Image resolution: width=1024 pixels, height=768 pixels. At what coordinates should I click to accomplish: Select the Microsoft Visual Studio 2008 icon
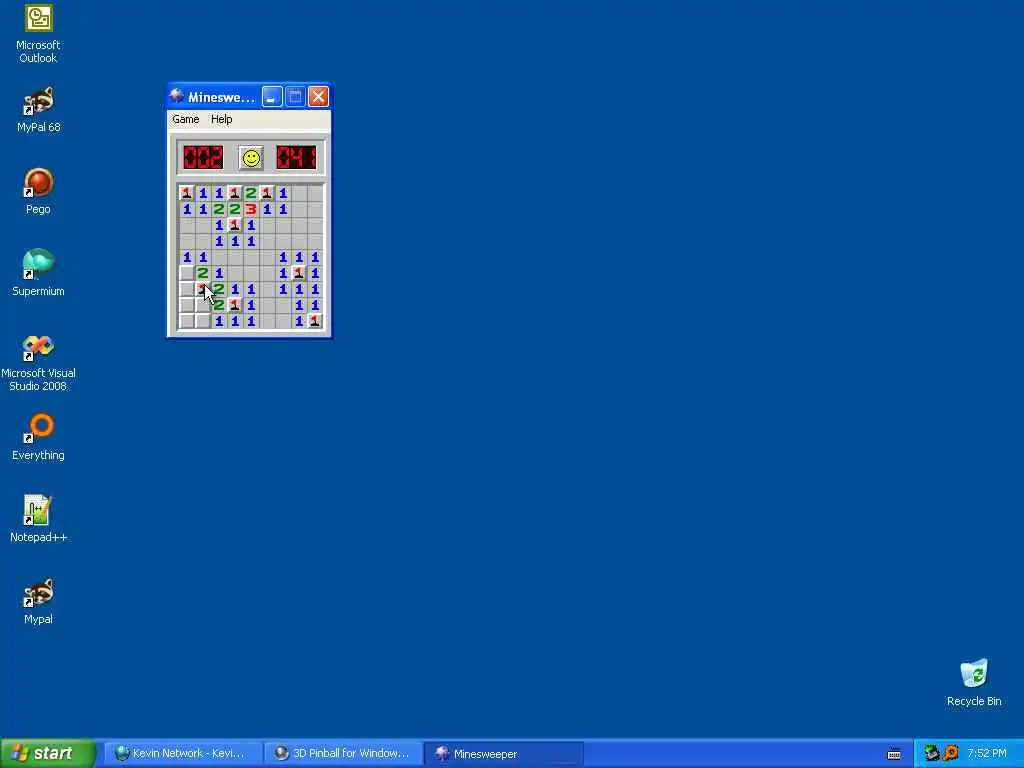[x=39, y=363]
